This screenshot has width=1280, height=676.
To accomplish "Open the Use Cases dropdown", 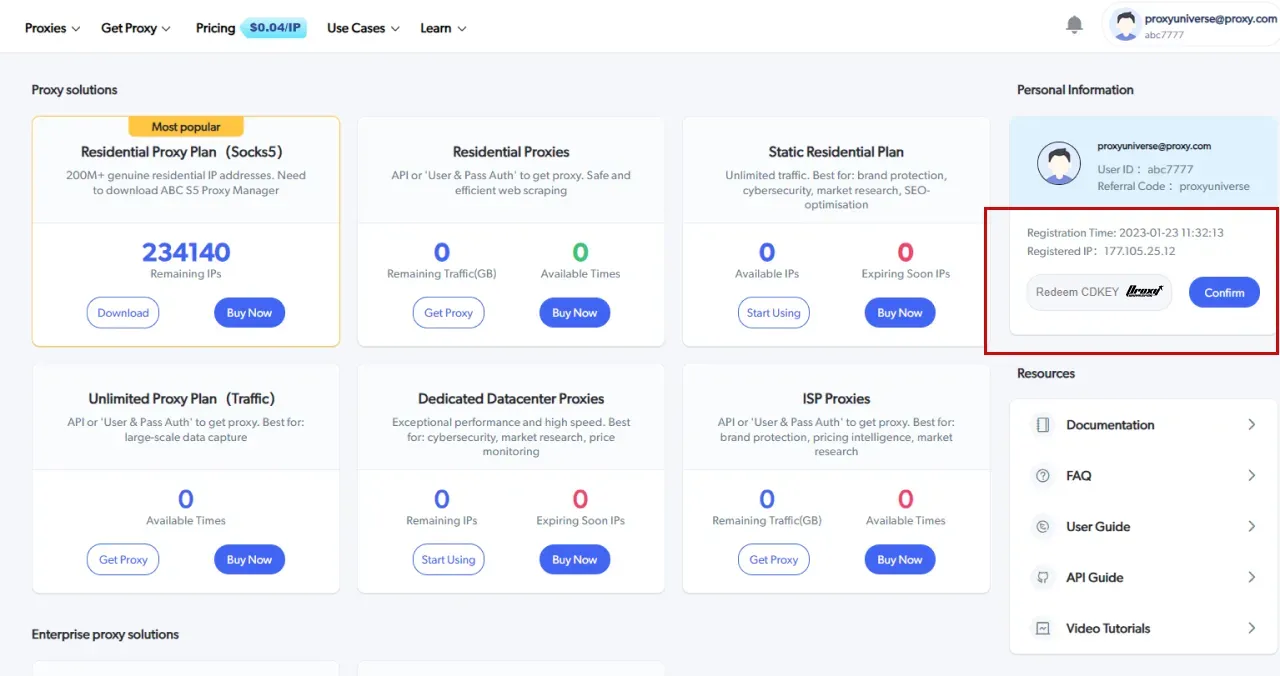I will [x=362, y=28].
